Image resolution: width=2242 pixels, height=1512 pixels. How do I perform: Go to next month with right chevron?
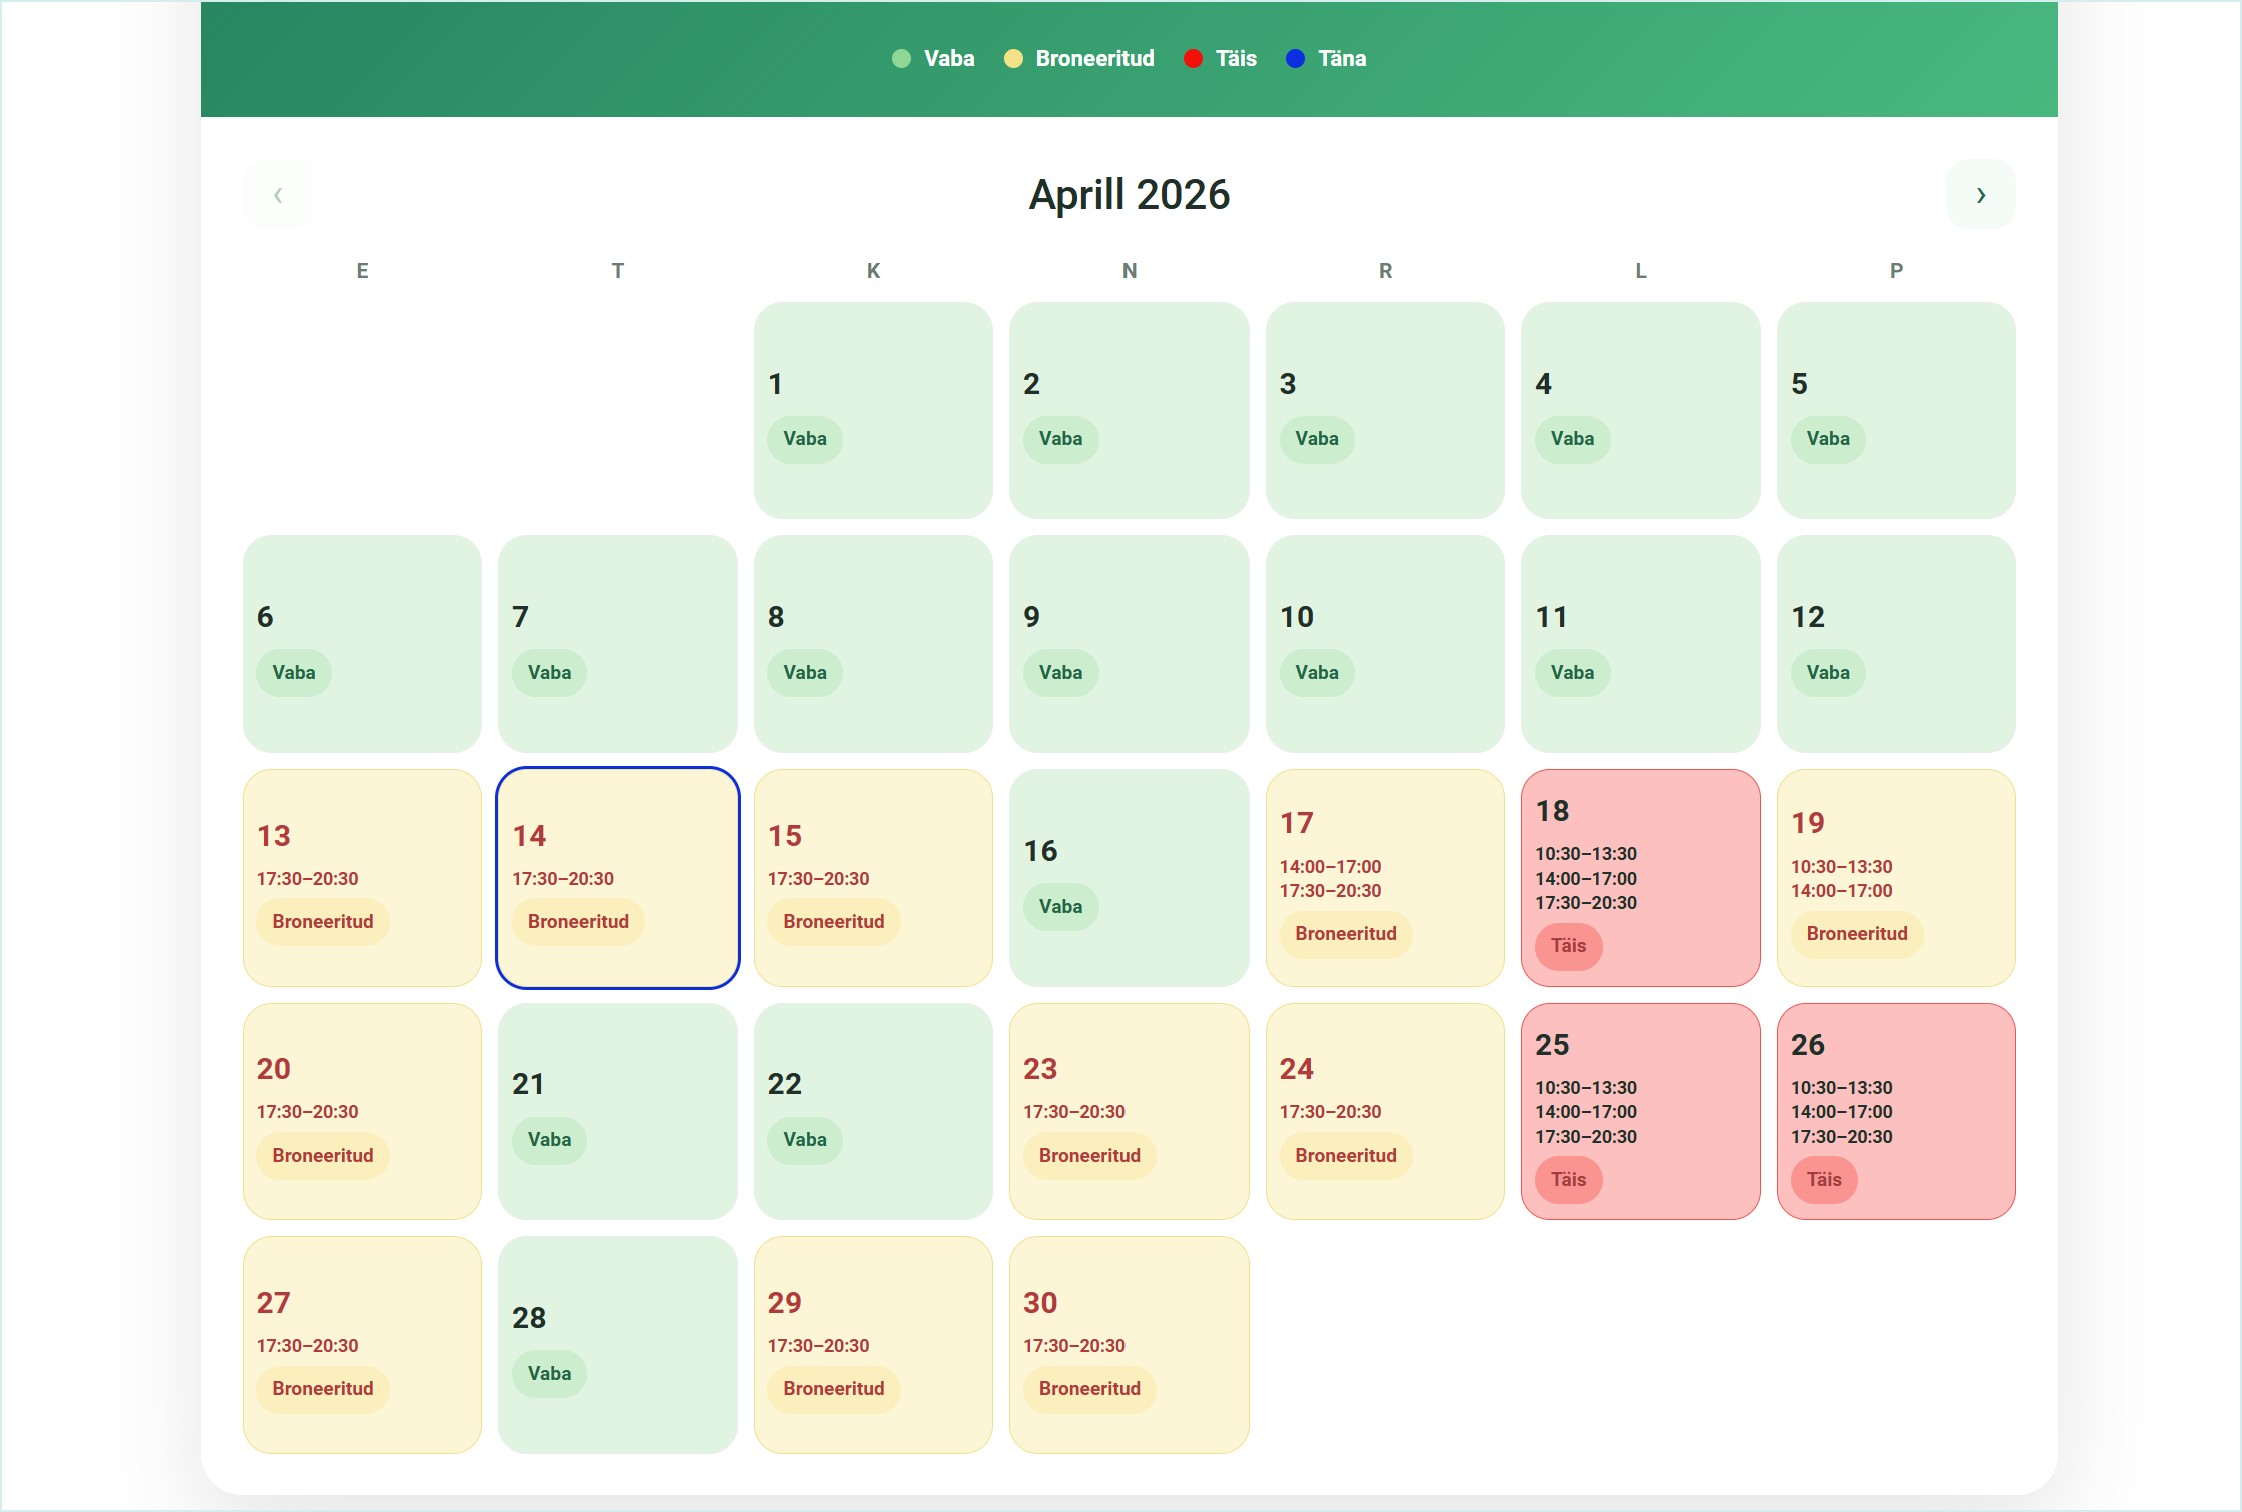click(x=1979, y=195)
